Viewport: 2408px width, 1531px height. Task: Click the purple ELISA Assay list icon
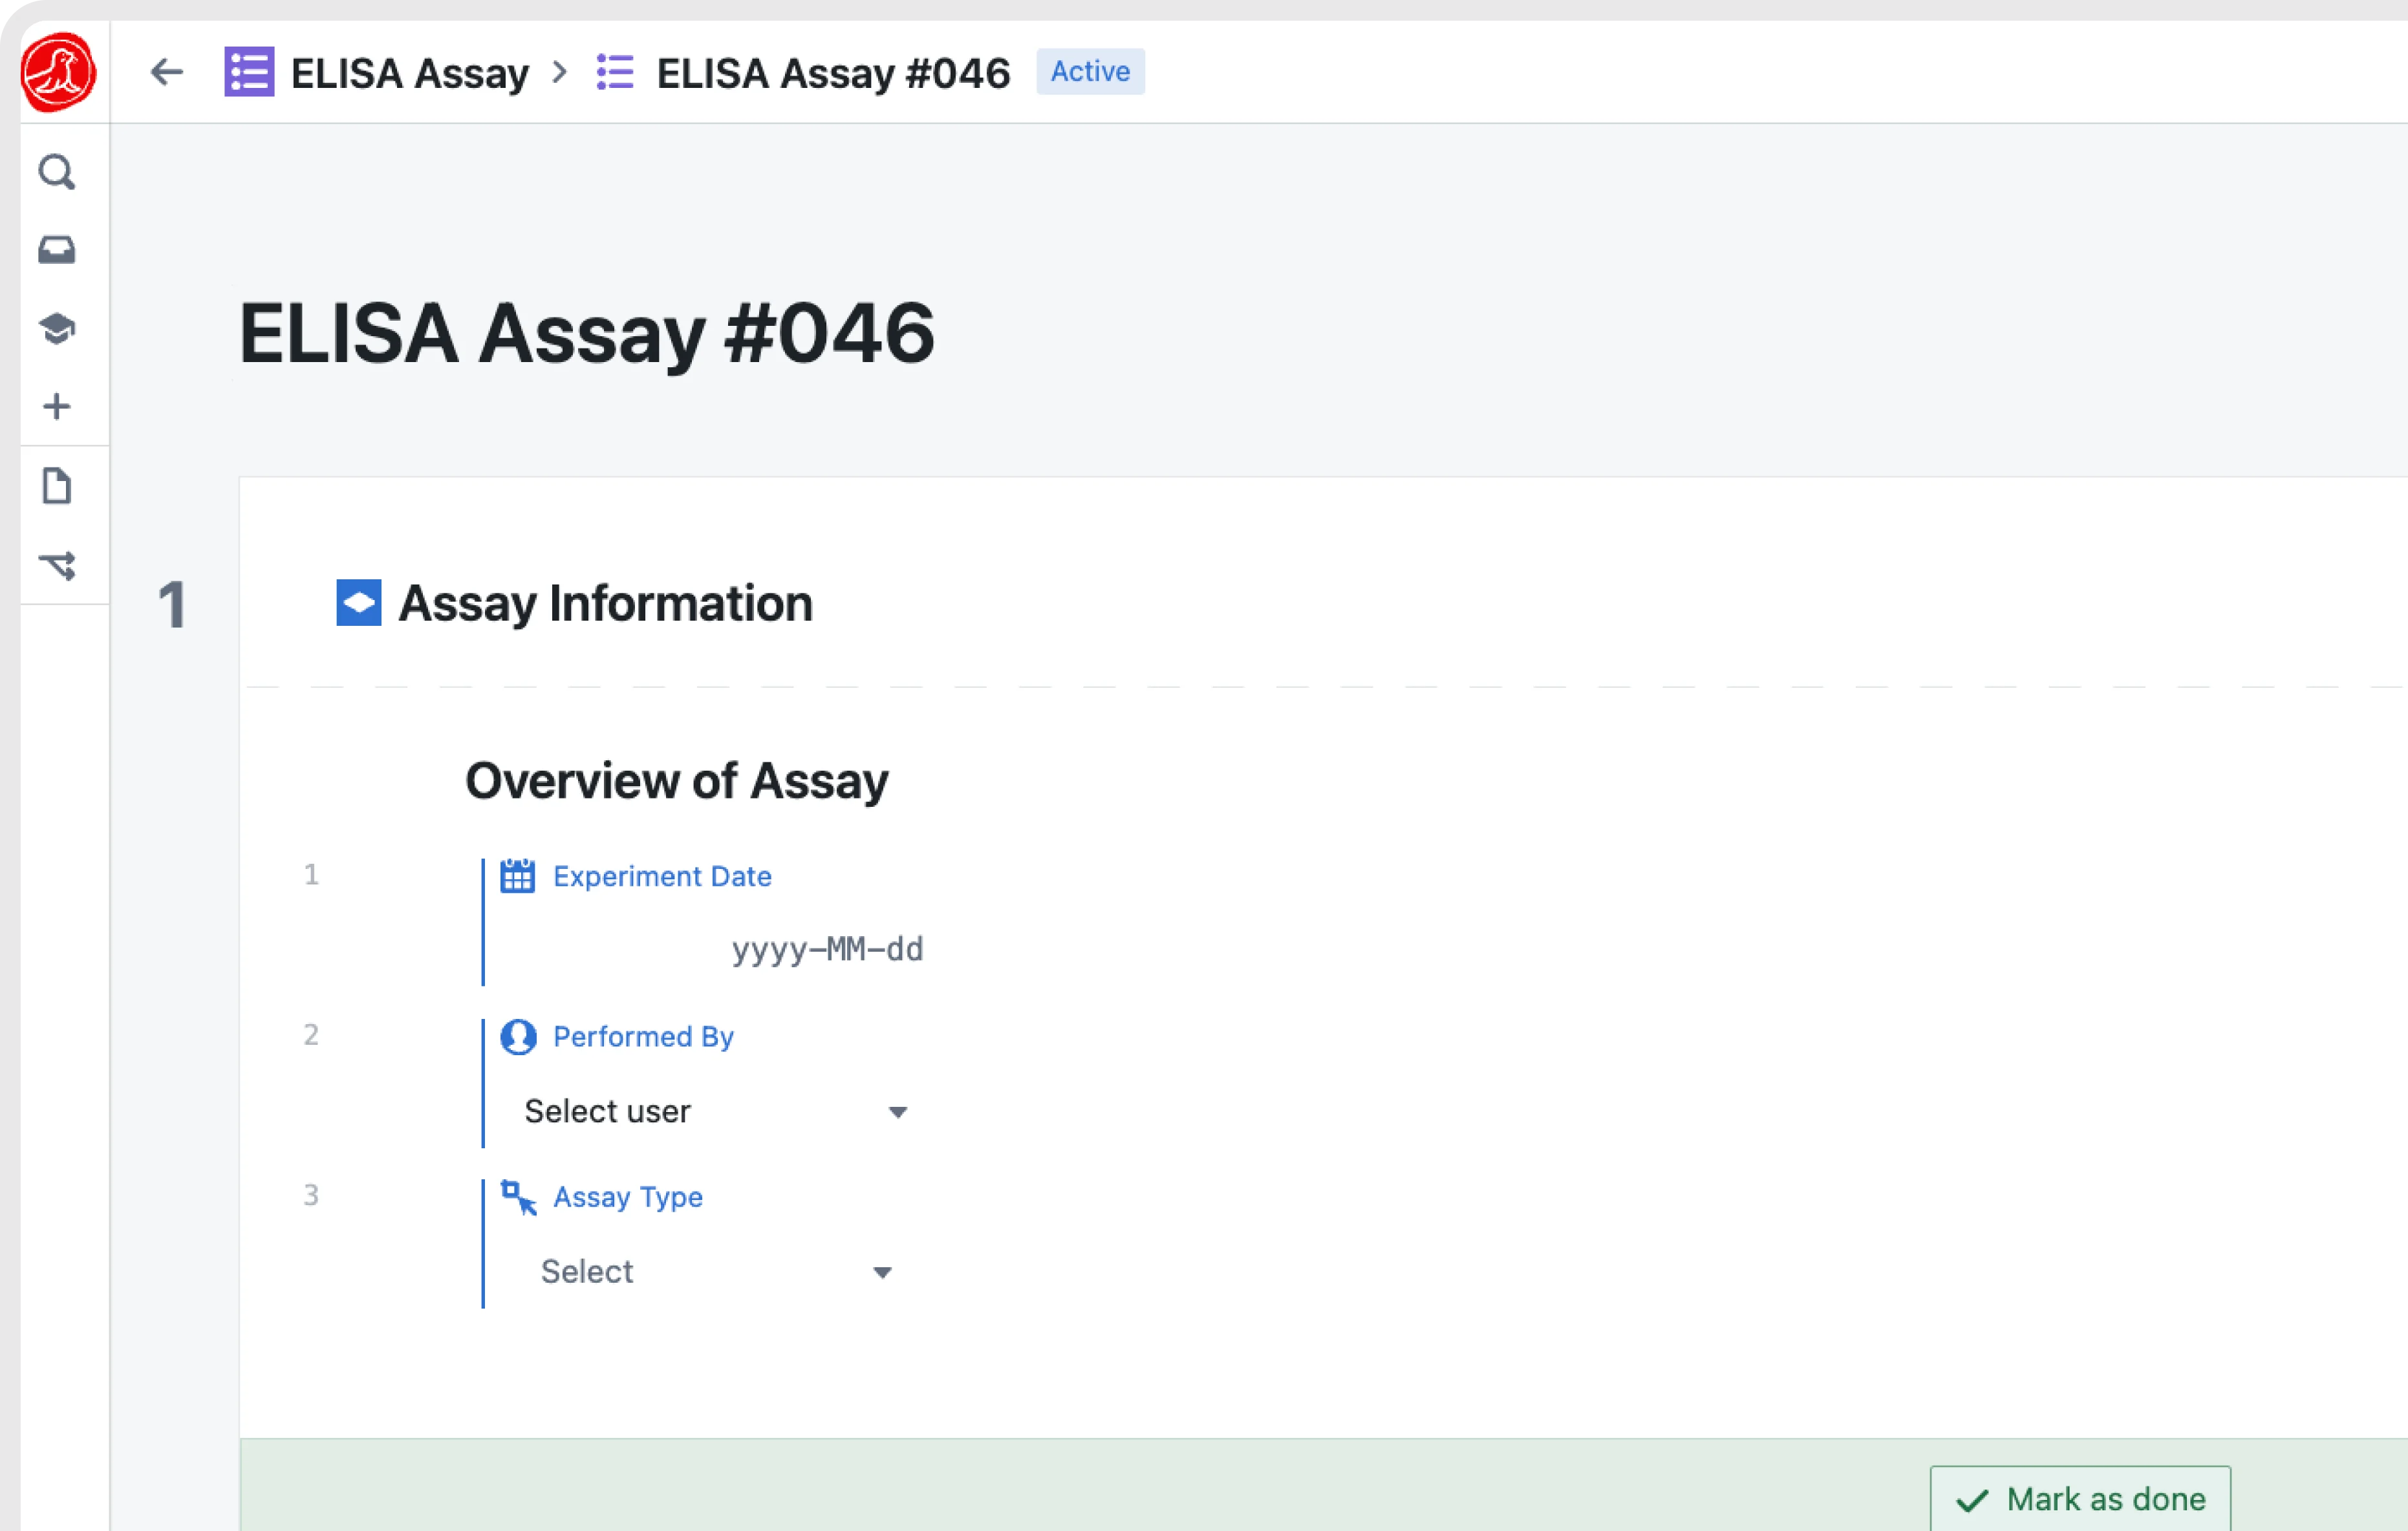tap(249, 72)
